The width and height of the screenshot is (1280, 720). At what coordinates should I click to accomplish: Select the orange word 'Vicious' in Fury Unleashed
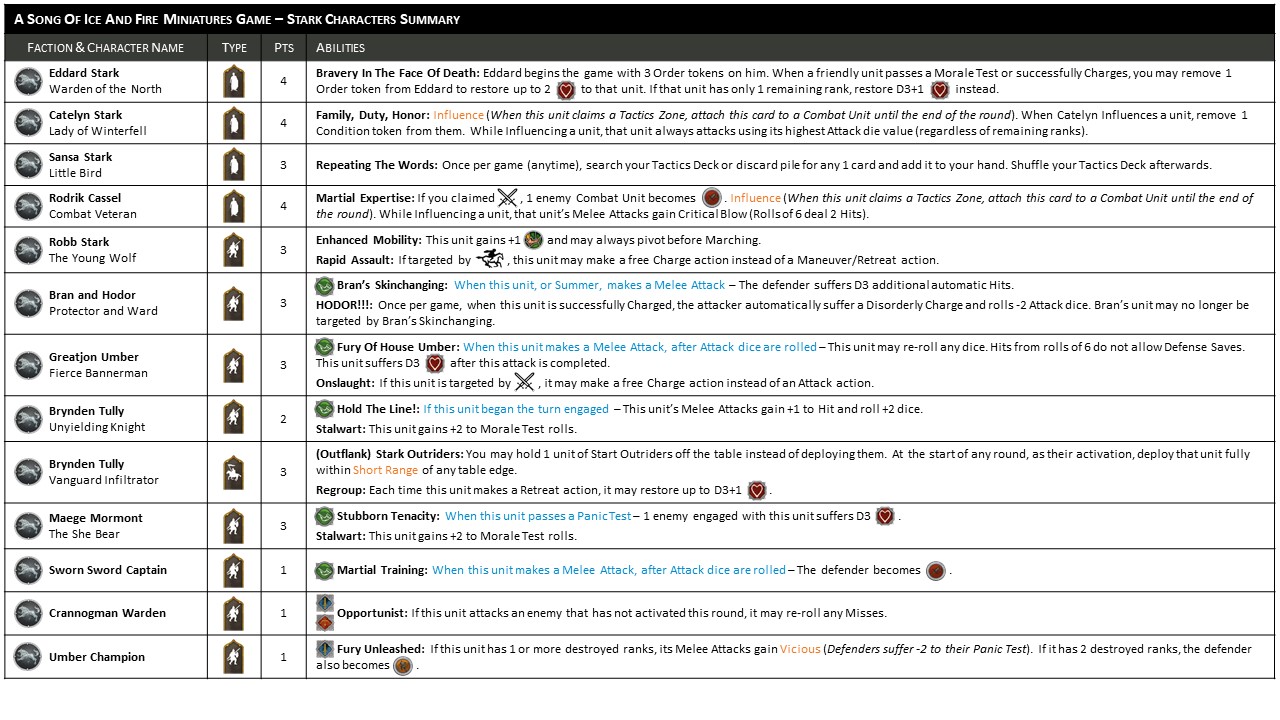coord(801,649)
